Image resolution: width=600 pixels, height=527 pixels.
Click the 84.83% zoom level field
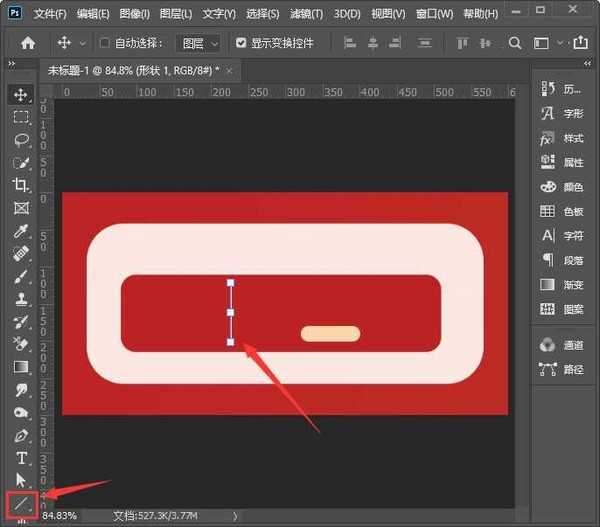click(x=60, y=516)
